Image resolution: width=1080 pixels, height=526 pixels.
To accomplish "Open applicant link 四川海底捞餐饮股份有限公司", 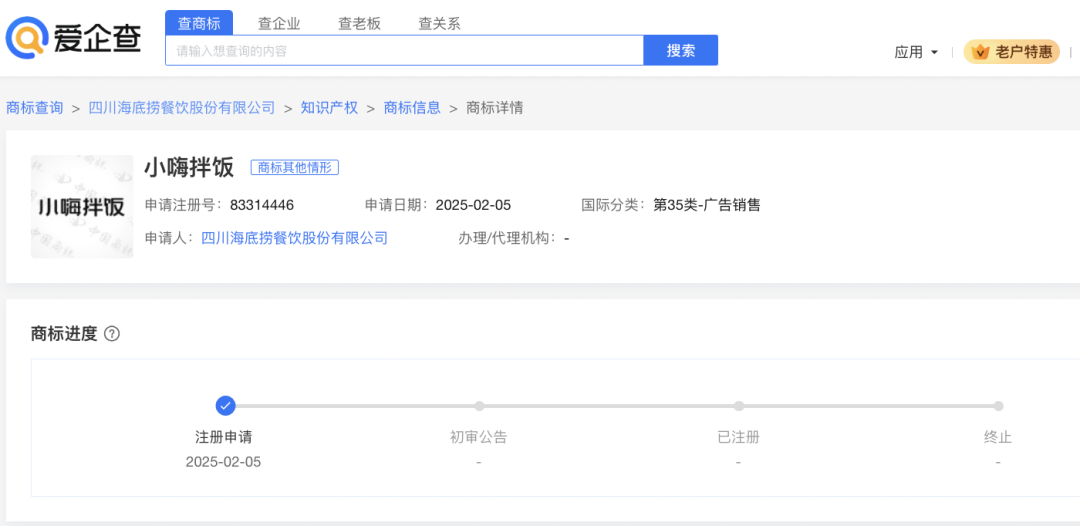I will click(294, 238).
